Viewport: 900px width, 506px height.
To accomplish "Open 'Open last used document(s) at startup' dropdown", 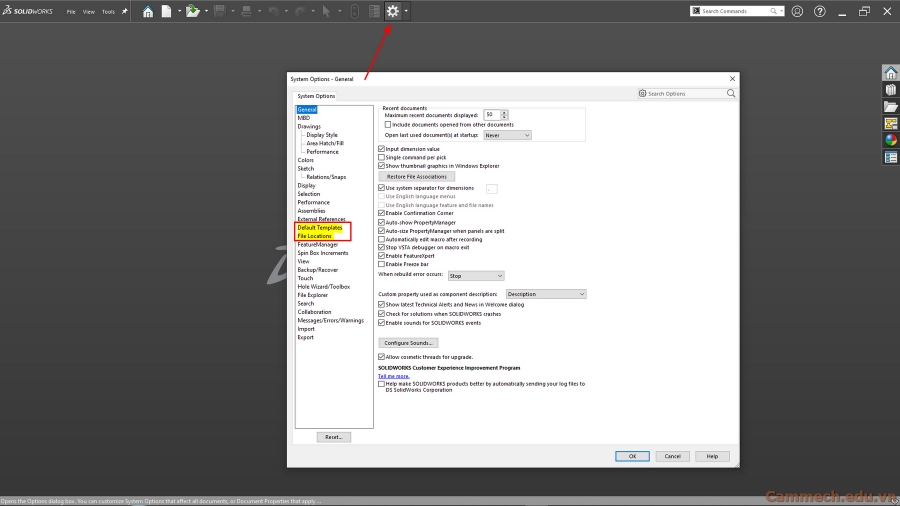I will click(x=507, y=135).
